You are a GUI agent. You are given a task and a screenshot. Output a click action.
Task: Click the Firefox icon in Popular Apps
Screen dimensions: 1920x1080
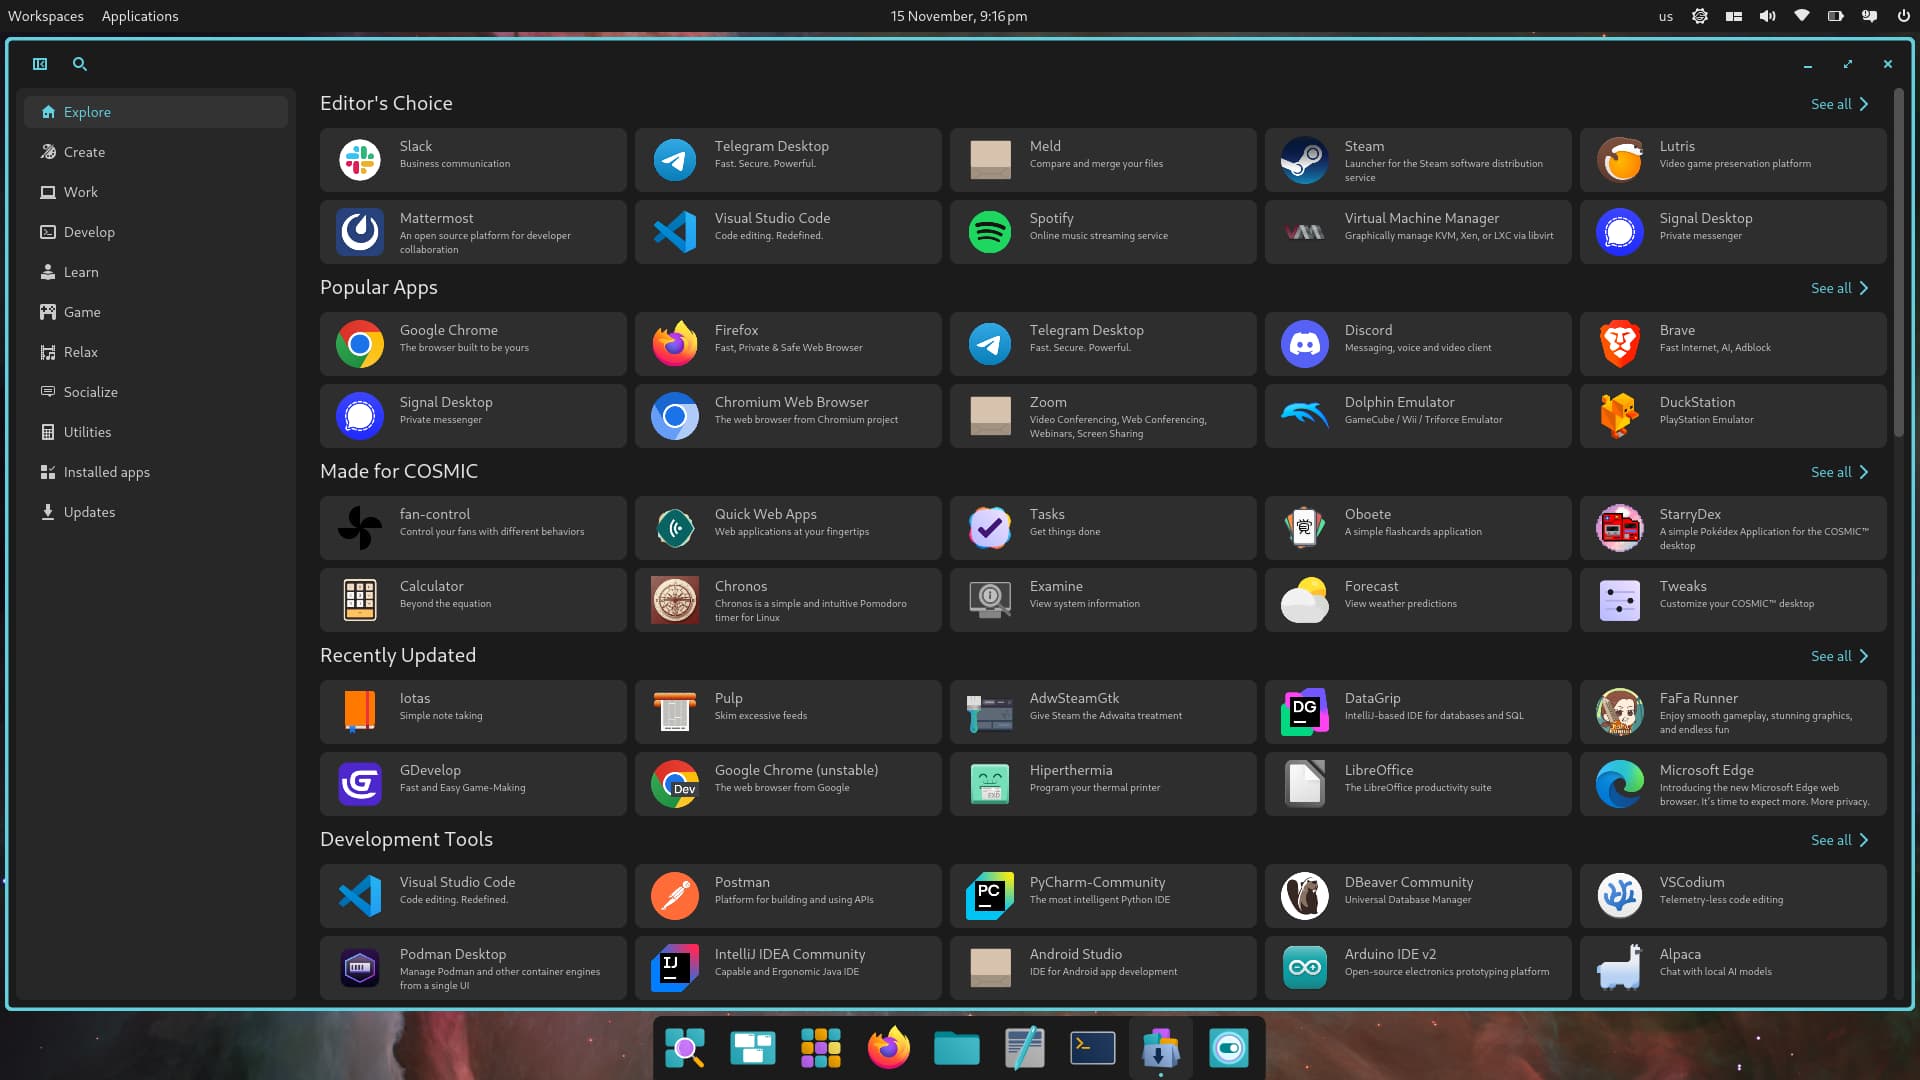[x=675, y=344]
